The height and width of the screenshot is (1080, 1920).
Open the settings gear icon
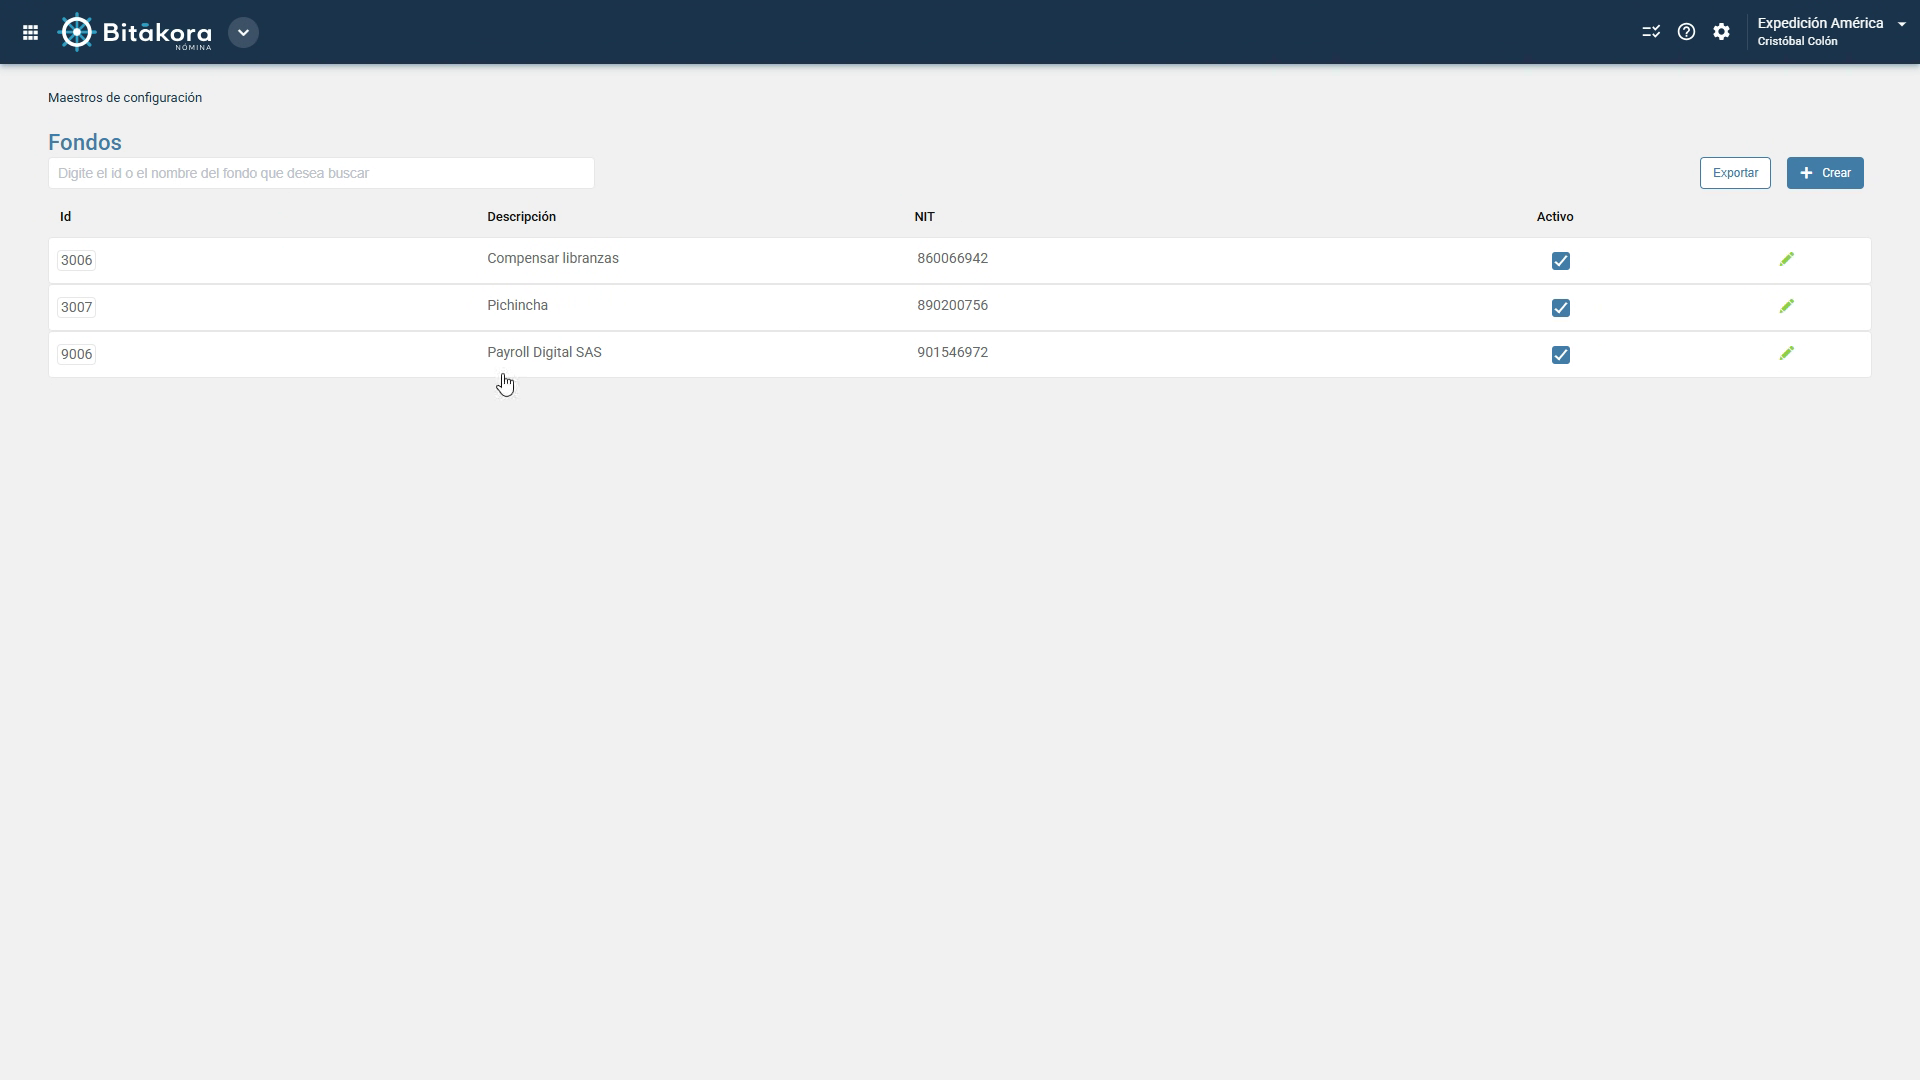[1721, 32]
